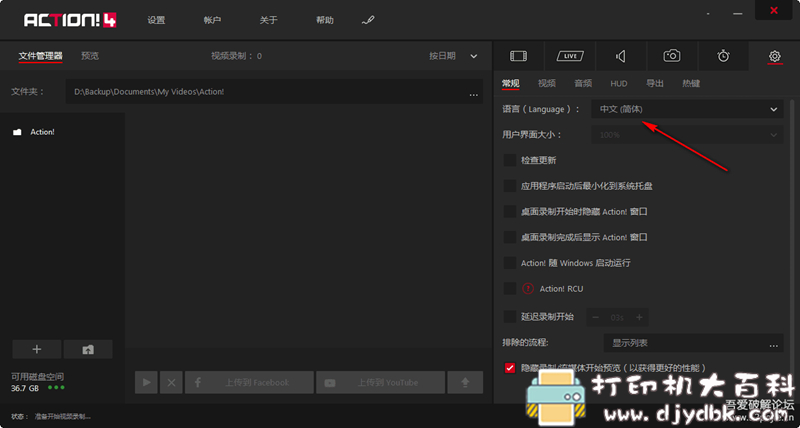
Task: Delete recording with the X button
Action: tap(171, 383)
